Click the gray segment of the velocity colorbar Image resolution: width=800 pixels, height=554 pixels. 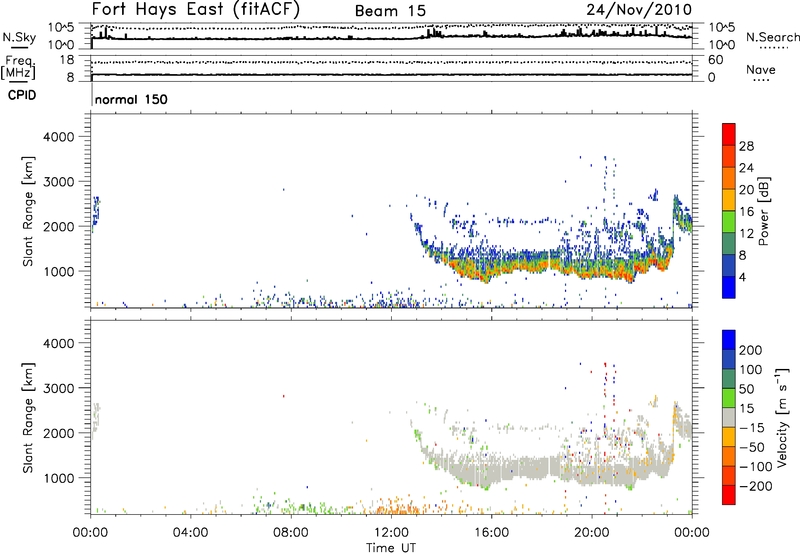[729, 417]
